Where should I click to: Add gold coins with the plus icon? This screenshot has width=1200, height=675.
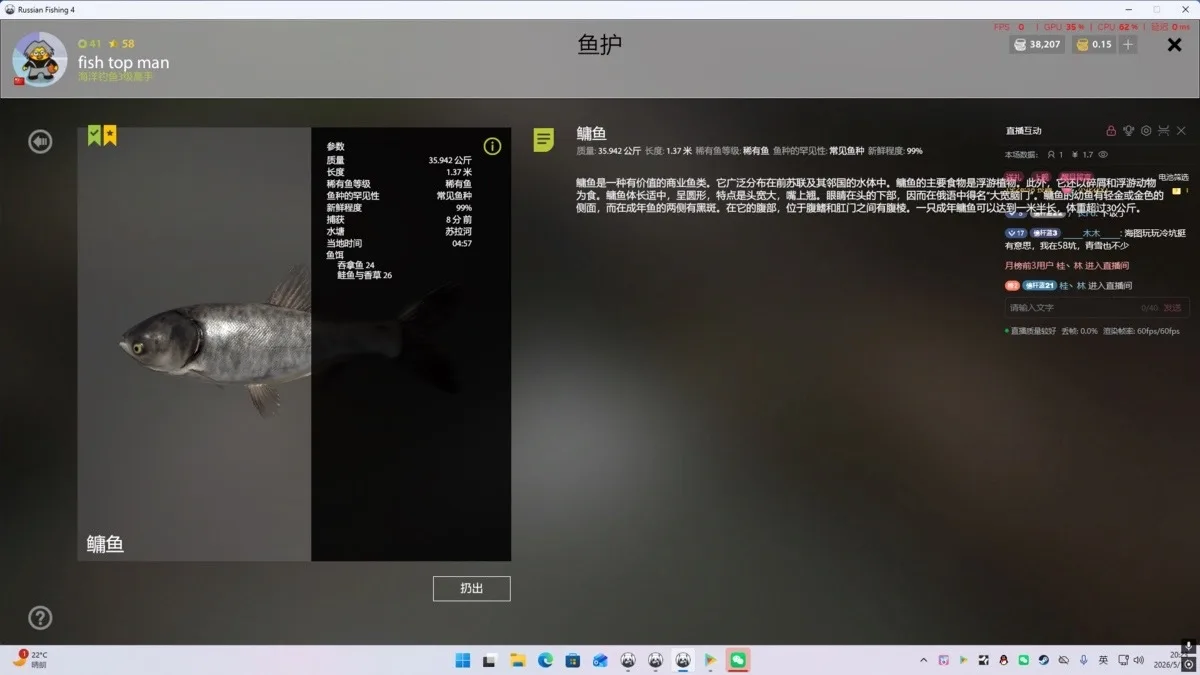(x=1128, y=45)
